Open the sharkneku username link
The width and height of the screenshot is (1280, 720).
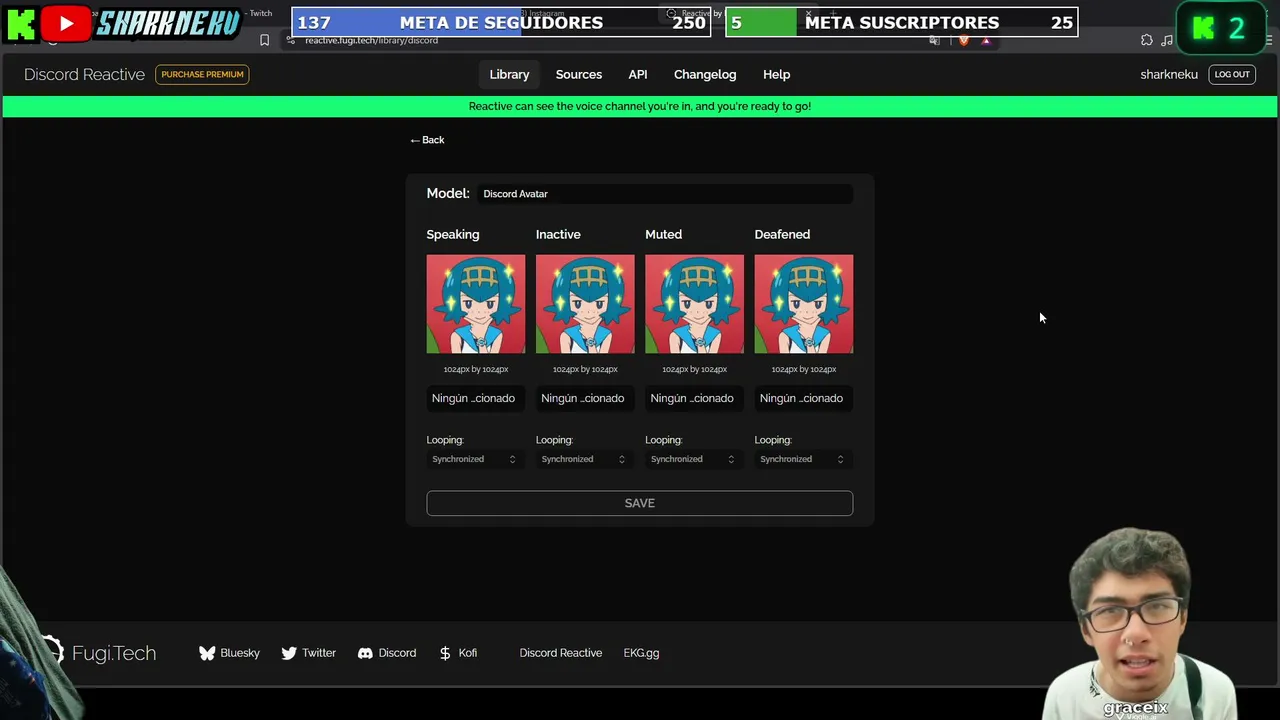[x=1169, y=74]
